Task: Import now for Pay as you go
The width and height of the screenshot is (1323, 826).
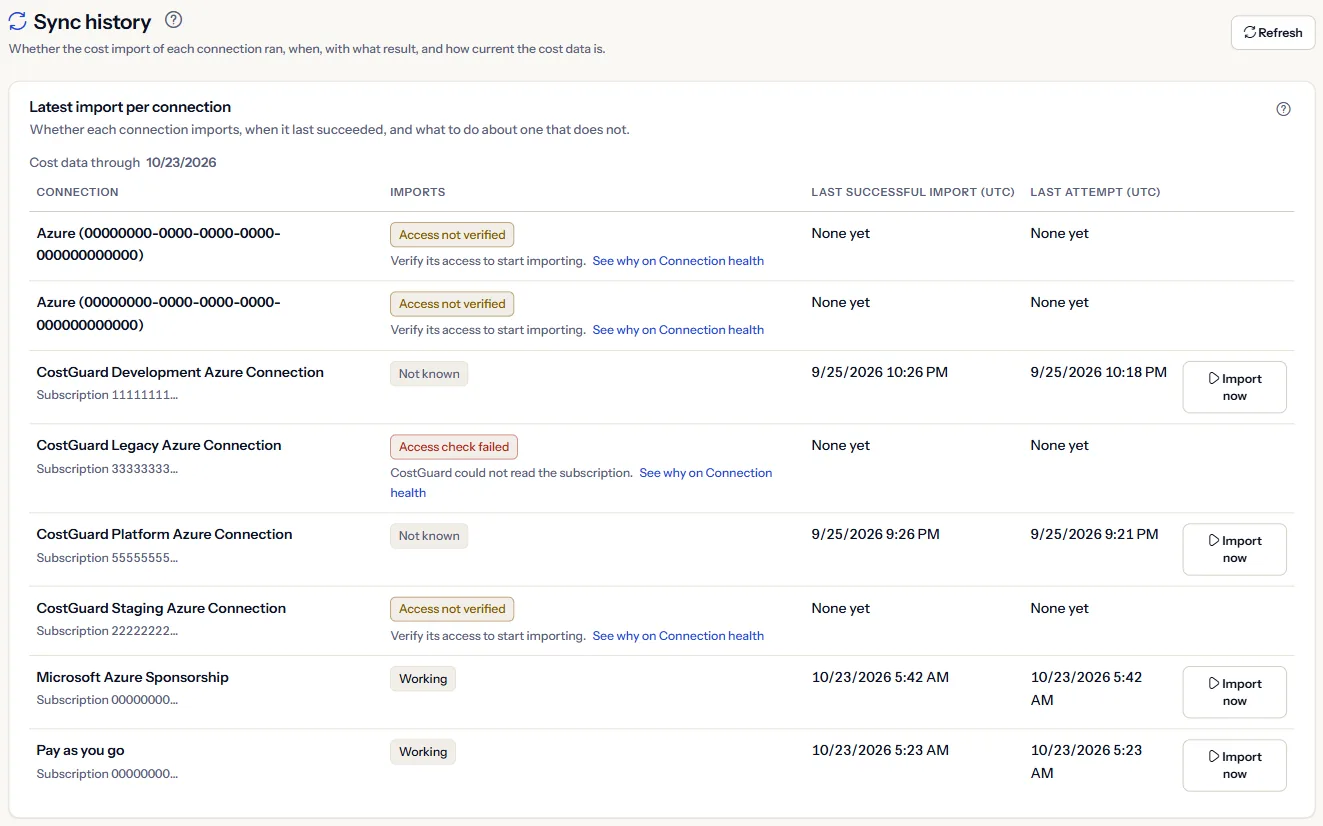Action: click(x=1234, y=765)
